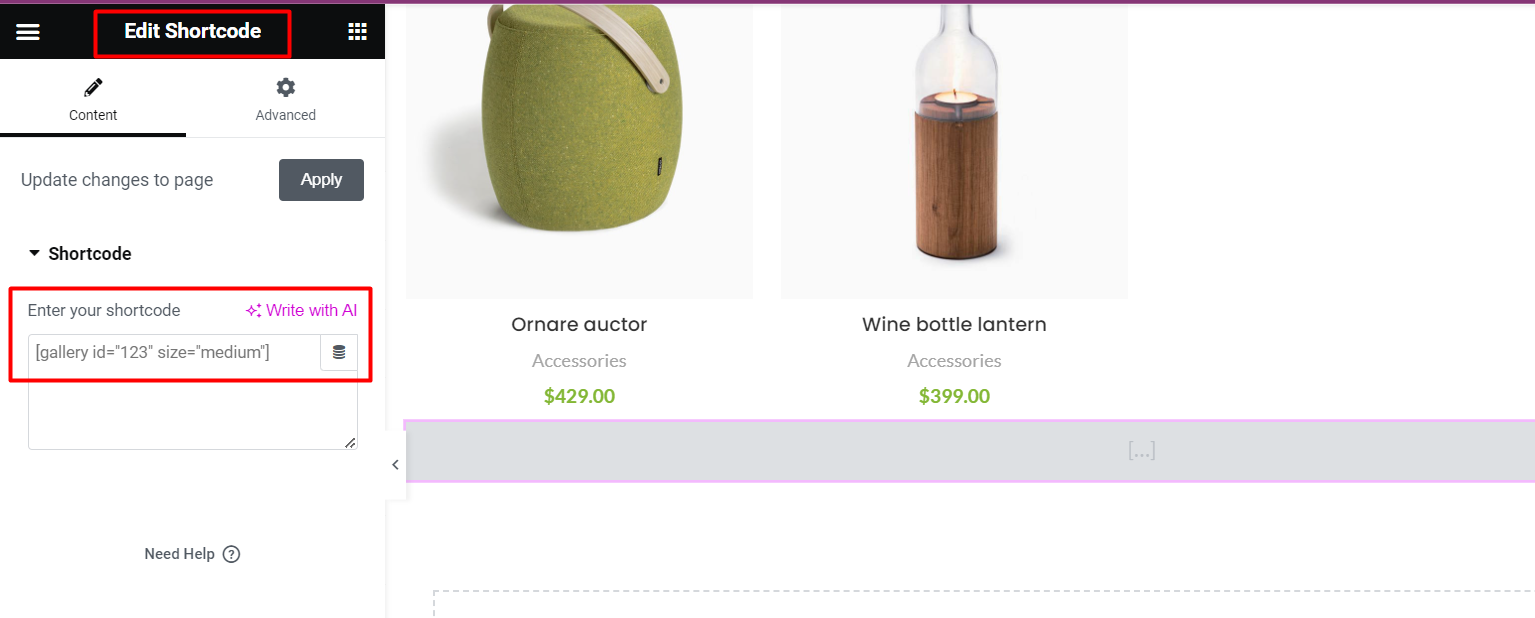Image resolution: width=1535 pixels, height=618 pixels.
Task: Click the Content pencil icon
Action: [93, 87]
